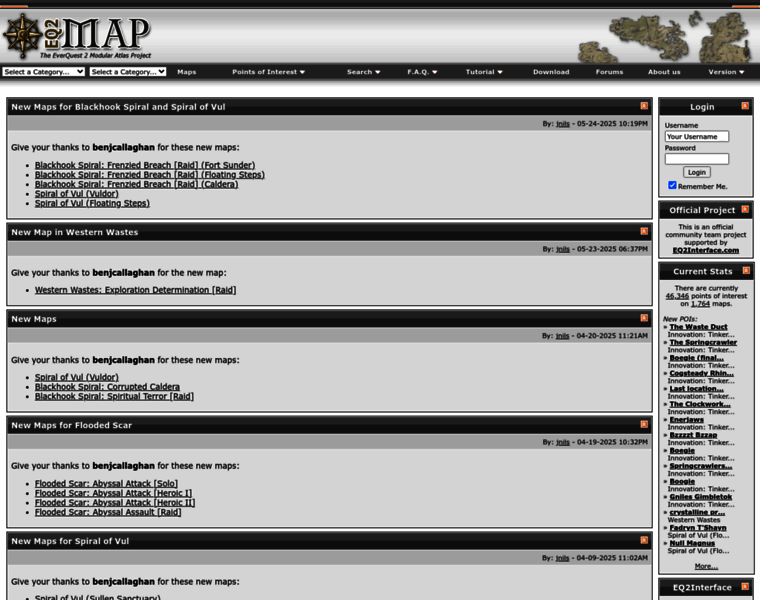Viewport: 760px width, 600px height.
Task: Open Flooded Scar: Abyssal Attack [Solo] link
Action: click(106, 484)
